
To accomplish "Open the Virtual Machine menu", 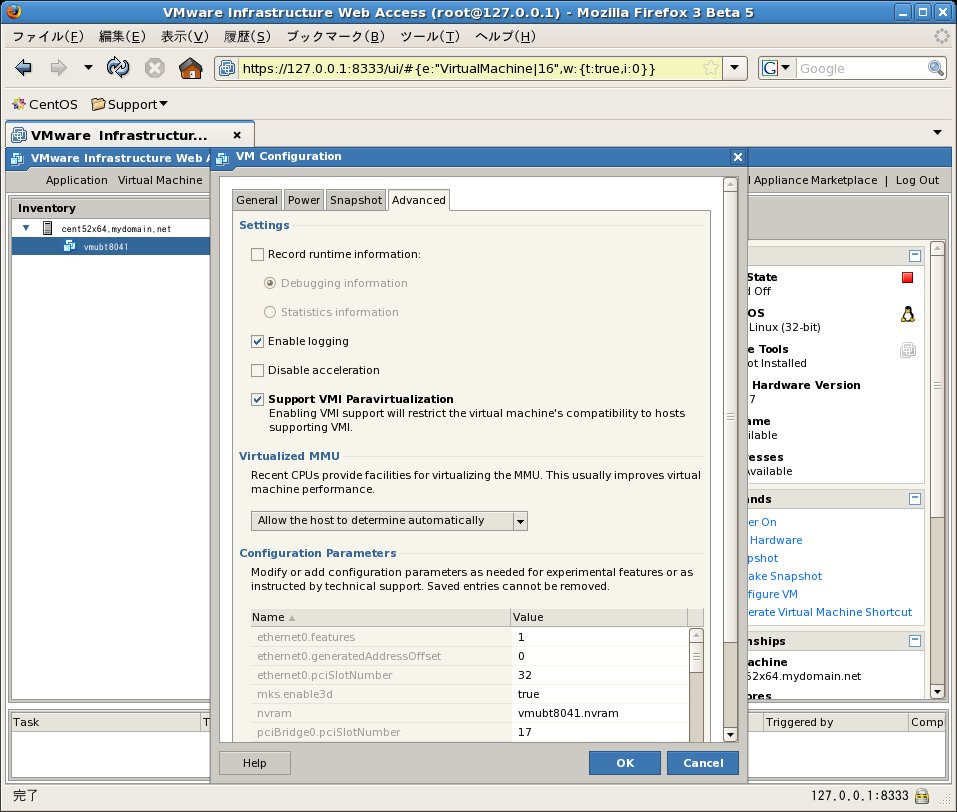I will point(160,180).
